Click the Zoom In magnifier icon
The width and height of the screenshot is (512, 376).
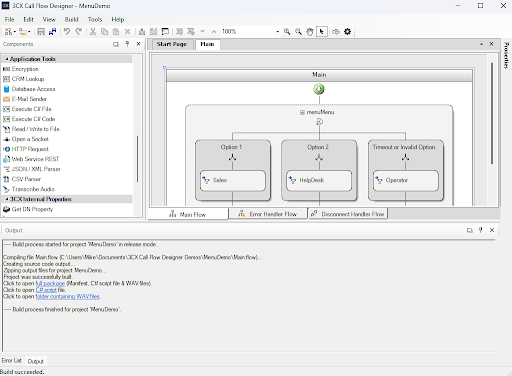point(287,32)
